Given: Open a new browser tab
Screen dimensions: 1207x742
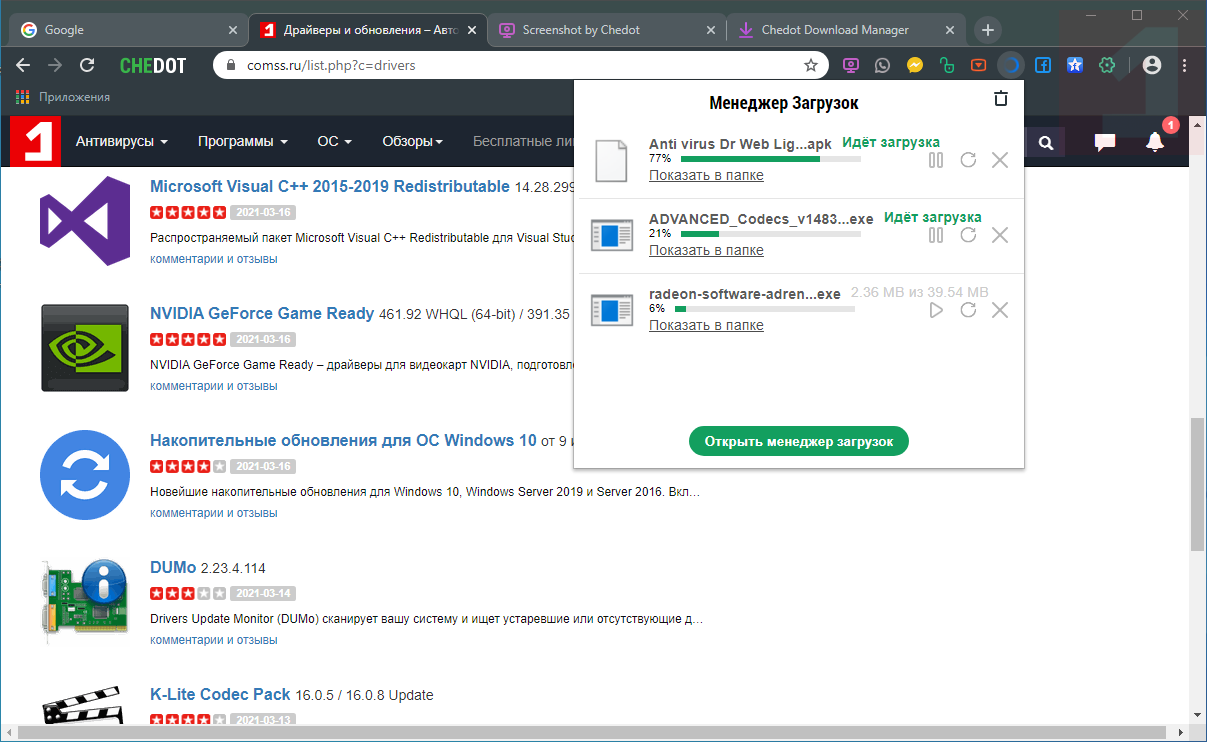Looking at the screenshot, I should point(988,30).
